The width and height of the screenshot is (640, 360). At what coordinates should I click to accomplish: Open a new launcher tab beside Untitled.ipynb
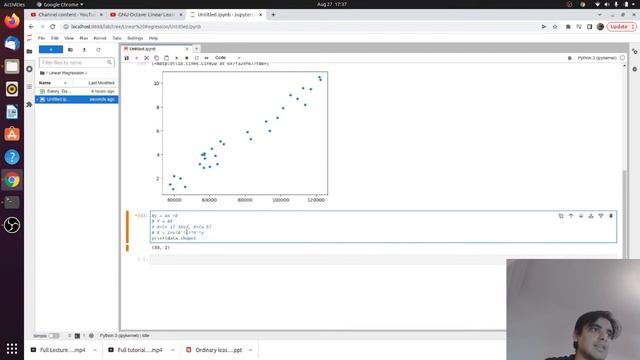click(196, 49)
